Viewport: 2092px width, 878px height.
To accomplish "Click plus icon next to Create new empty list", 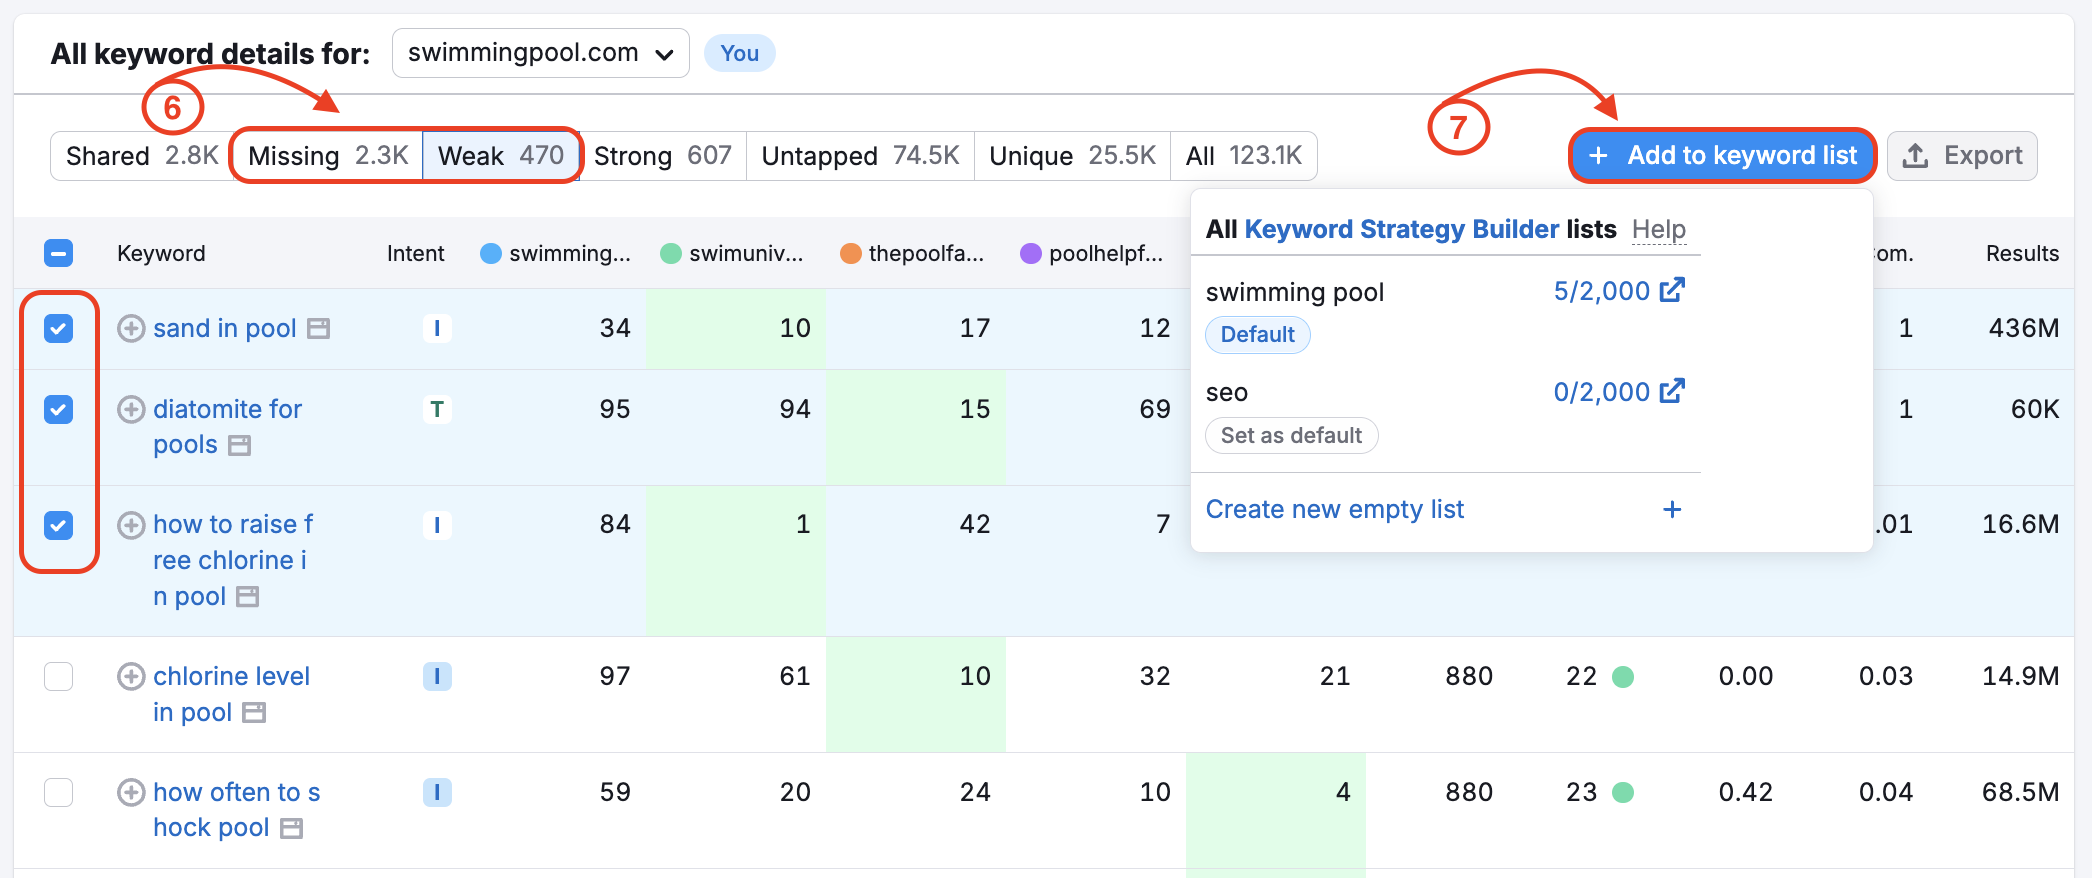I will pyautogui.click(x=1671, y=510).
